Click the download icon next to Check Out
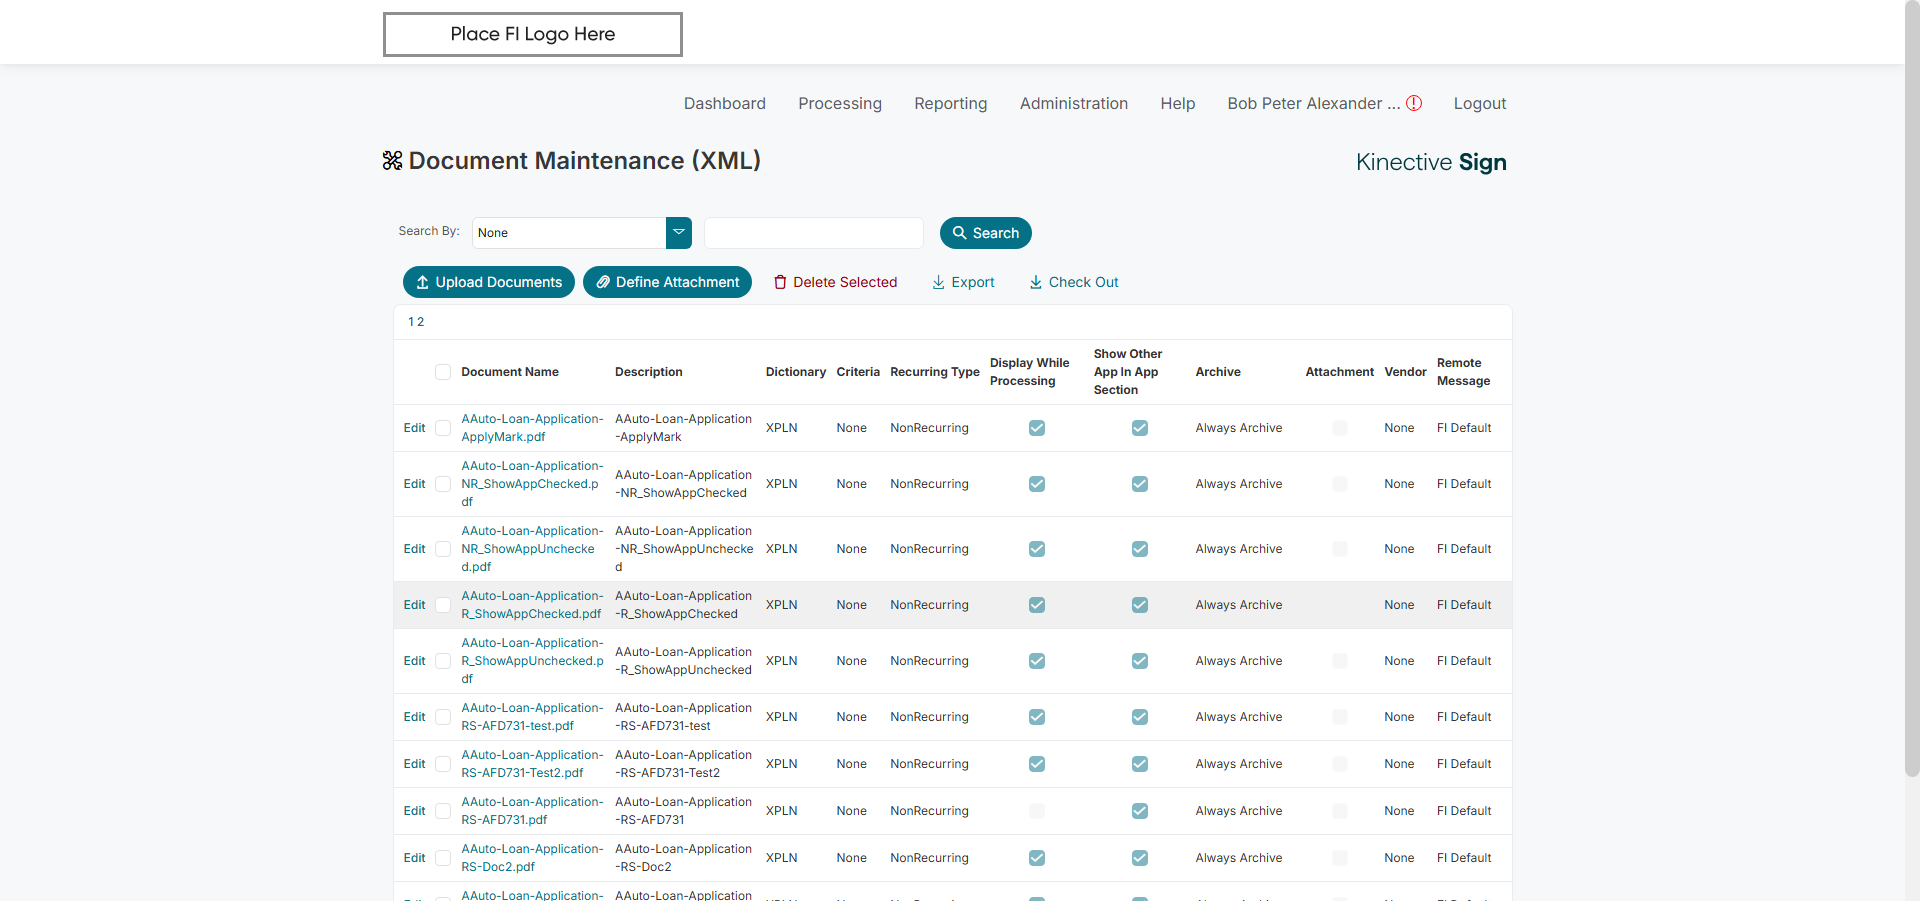The width and height of the screenshot is (1920, 901). tap(1035, 283)
